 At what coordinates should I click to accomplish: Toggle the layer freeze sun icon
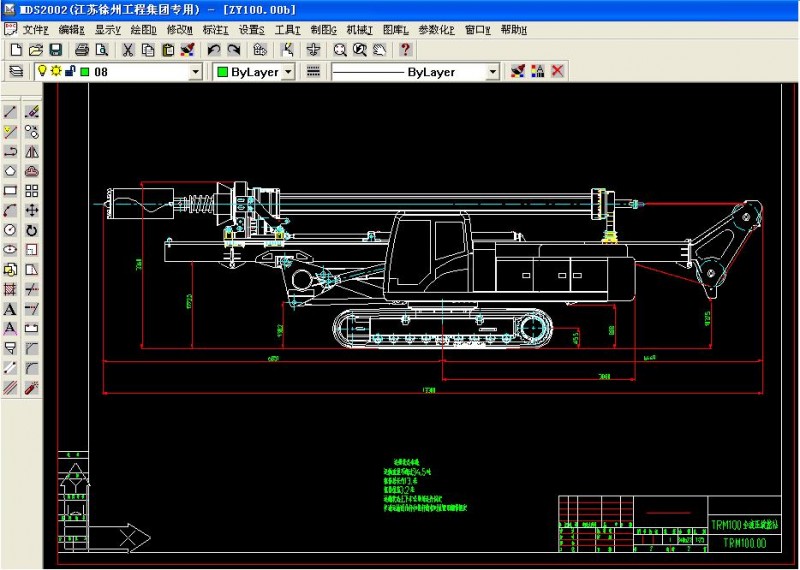56,72
